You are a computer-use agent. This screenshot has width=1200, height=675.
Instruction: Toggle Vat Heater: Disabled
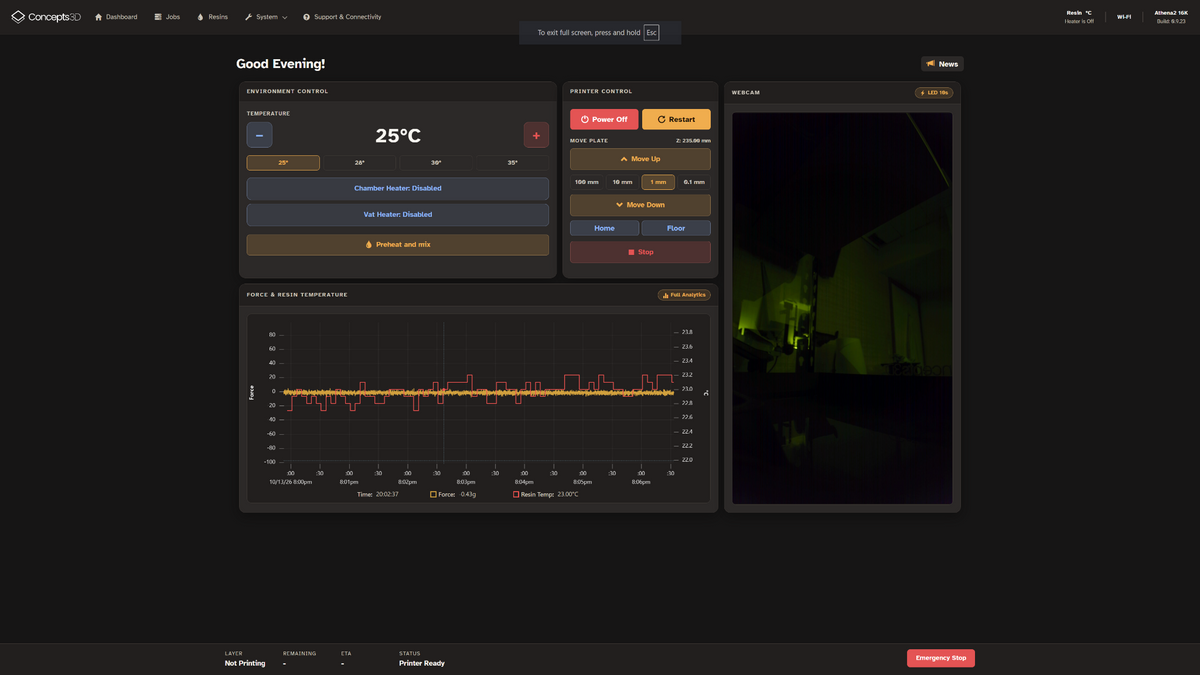[398, 214]
